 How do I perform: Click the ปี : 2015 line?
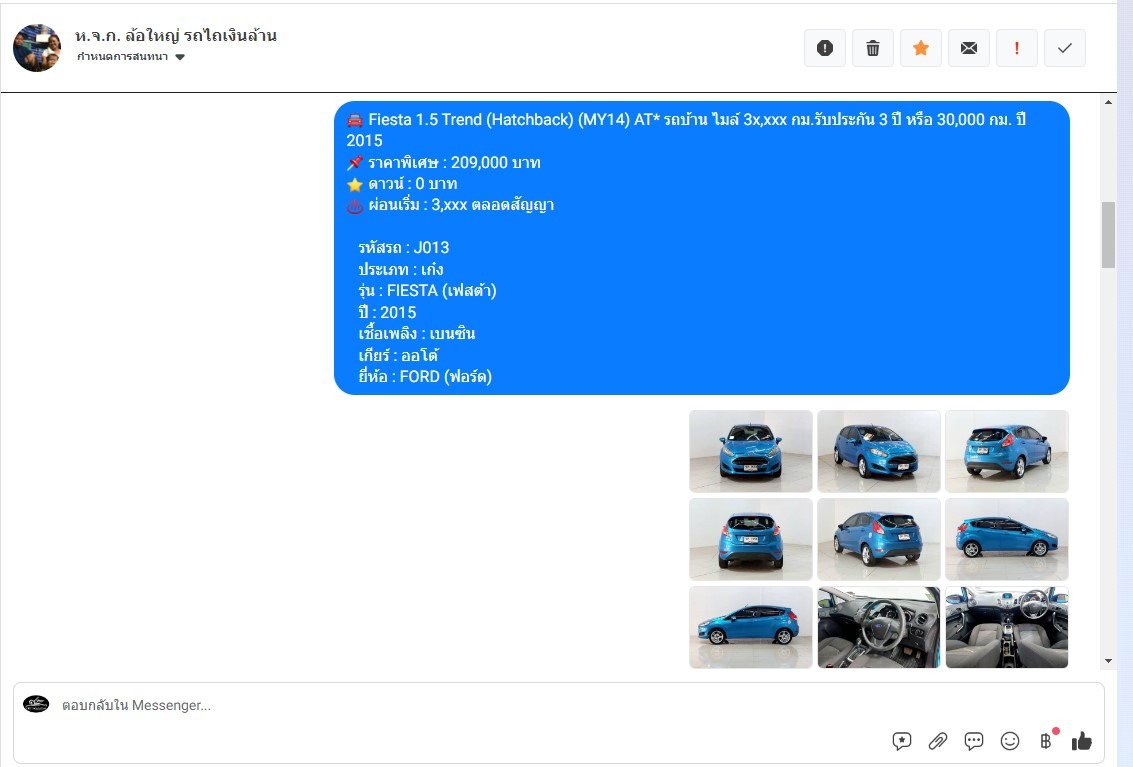click(x=387, y=312)
